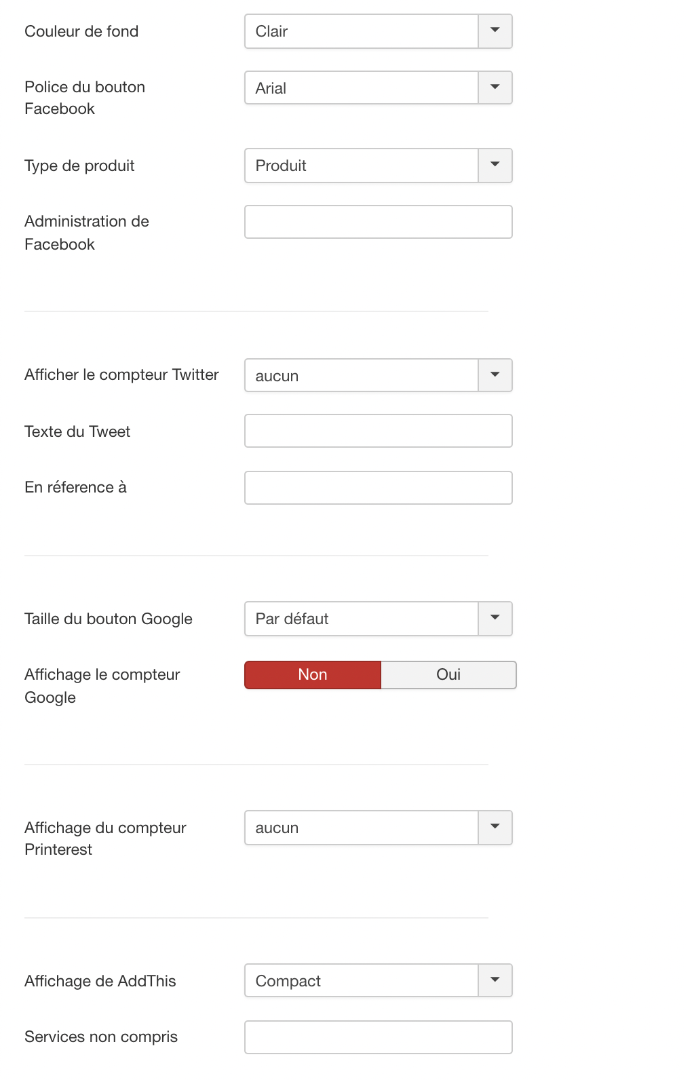Click the Texte du Tweet input field

coord(378,431)
